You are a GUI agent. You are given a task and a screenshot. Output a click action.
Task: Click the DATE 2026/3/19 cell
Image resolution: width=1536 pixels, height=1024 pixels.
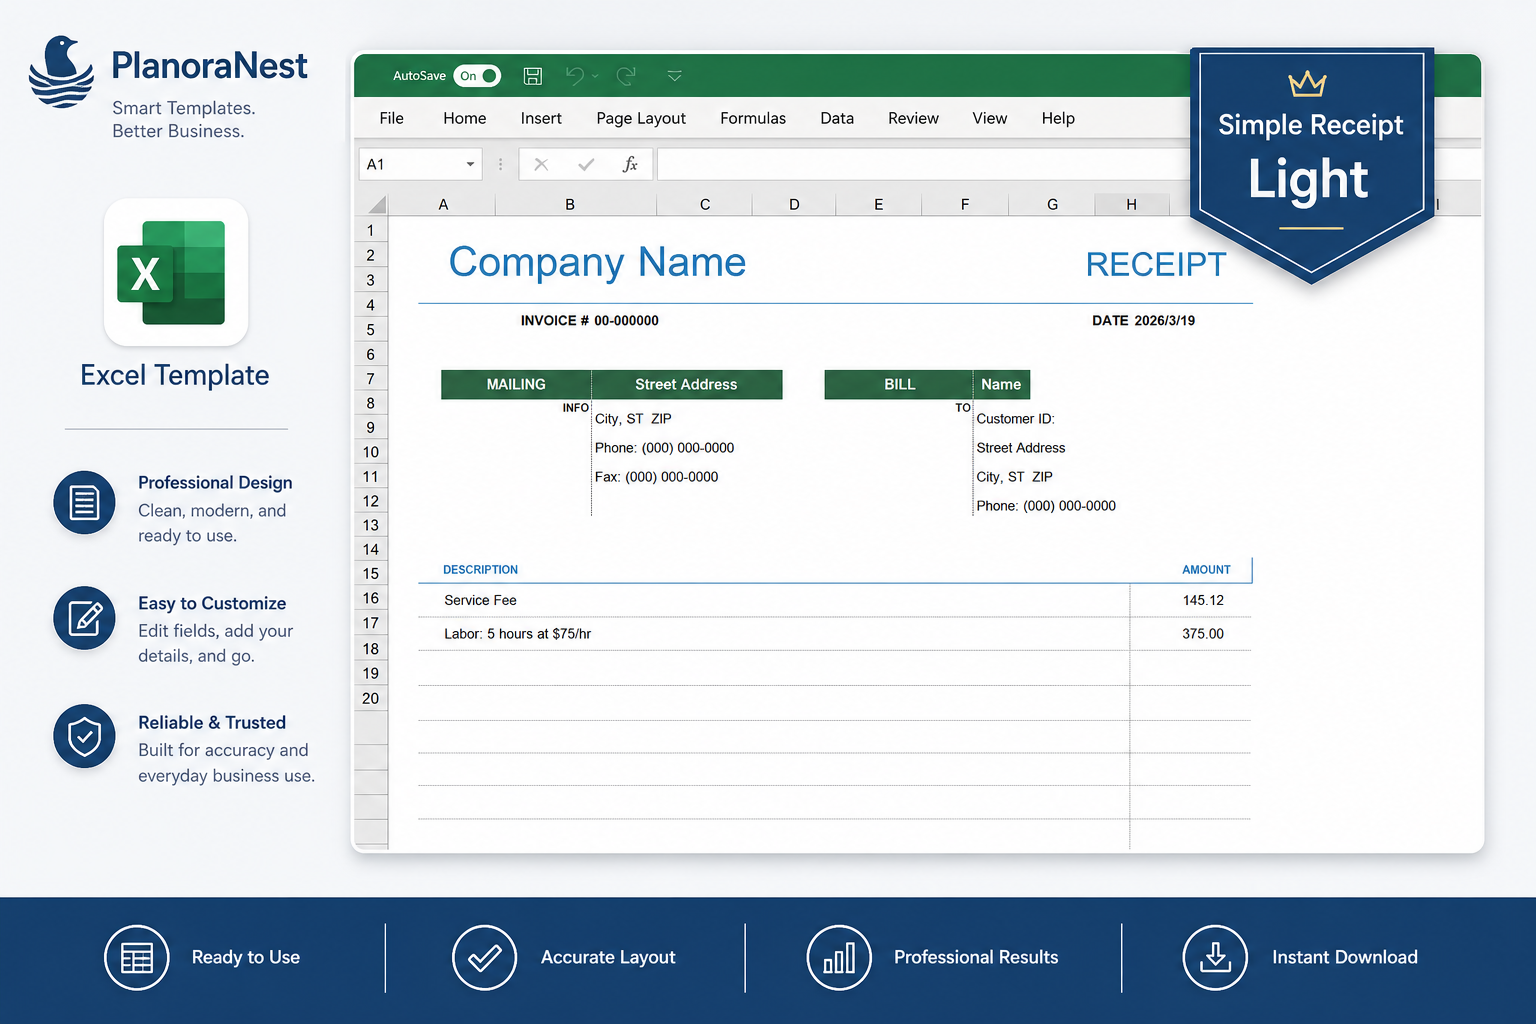pos(1143,321)
